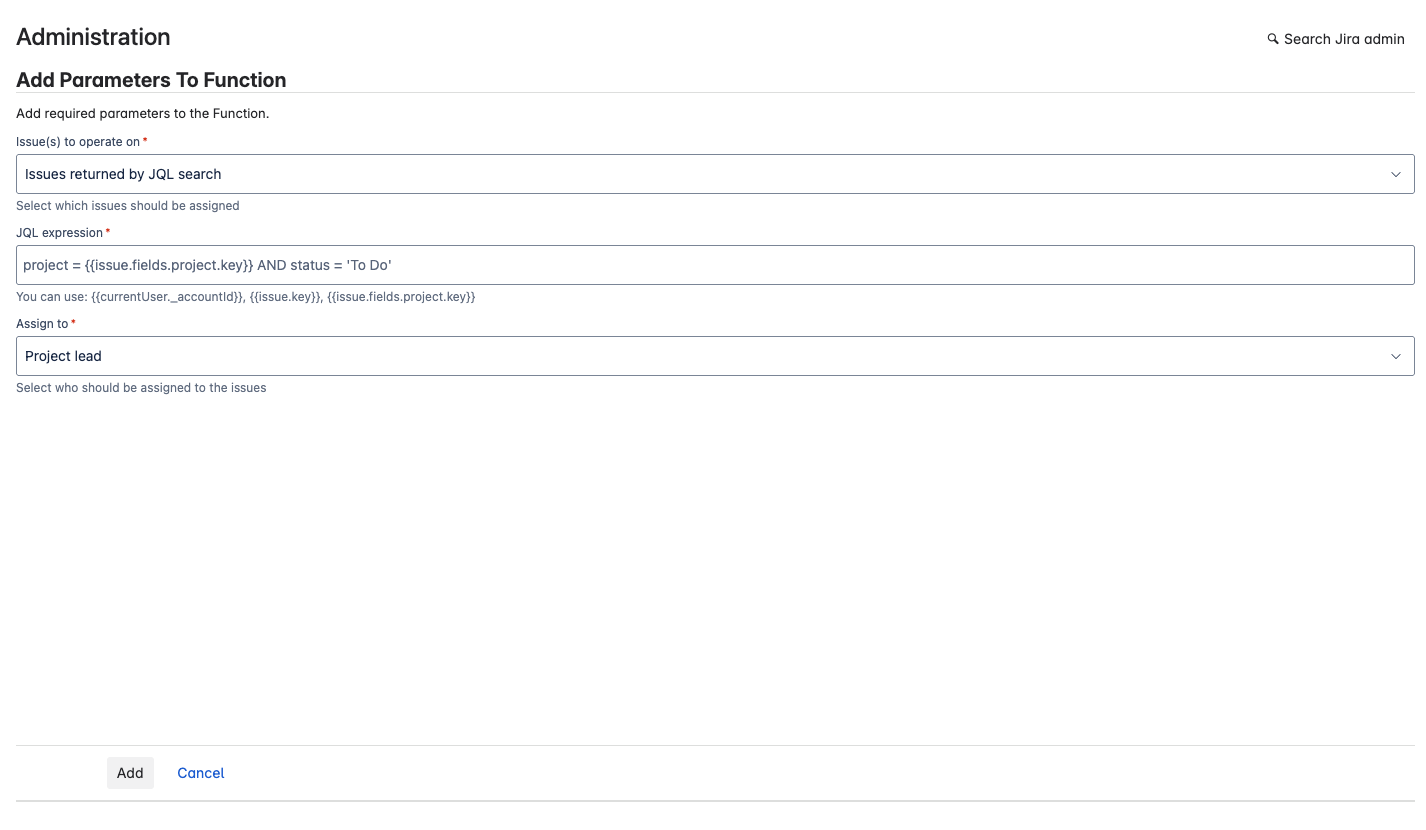Click the magnifying glass search icon
The image size is (1426, 830).
(1273, 38)
